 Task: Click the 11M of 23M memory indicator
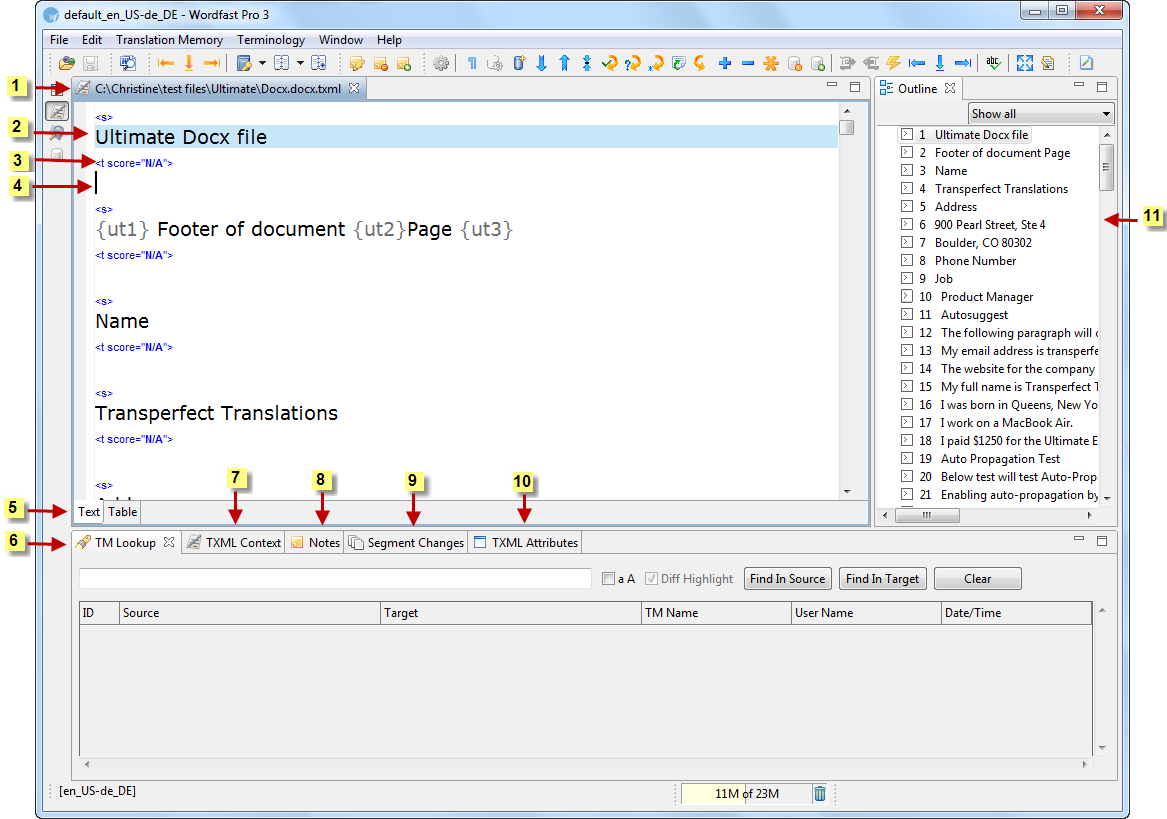click(x=746, y=794)
